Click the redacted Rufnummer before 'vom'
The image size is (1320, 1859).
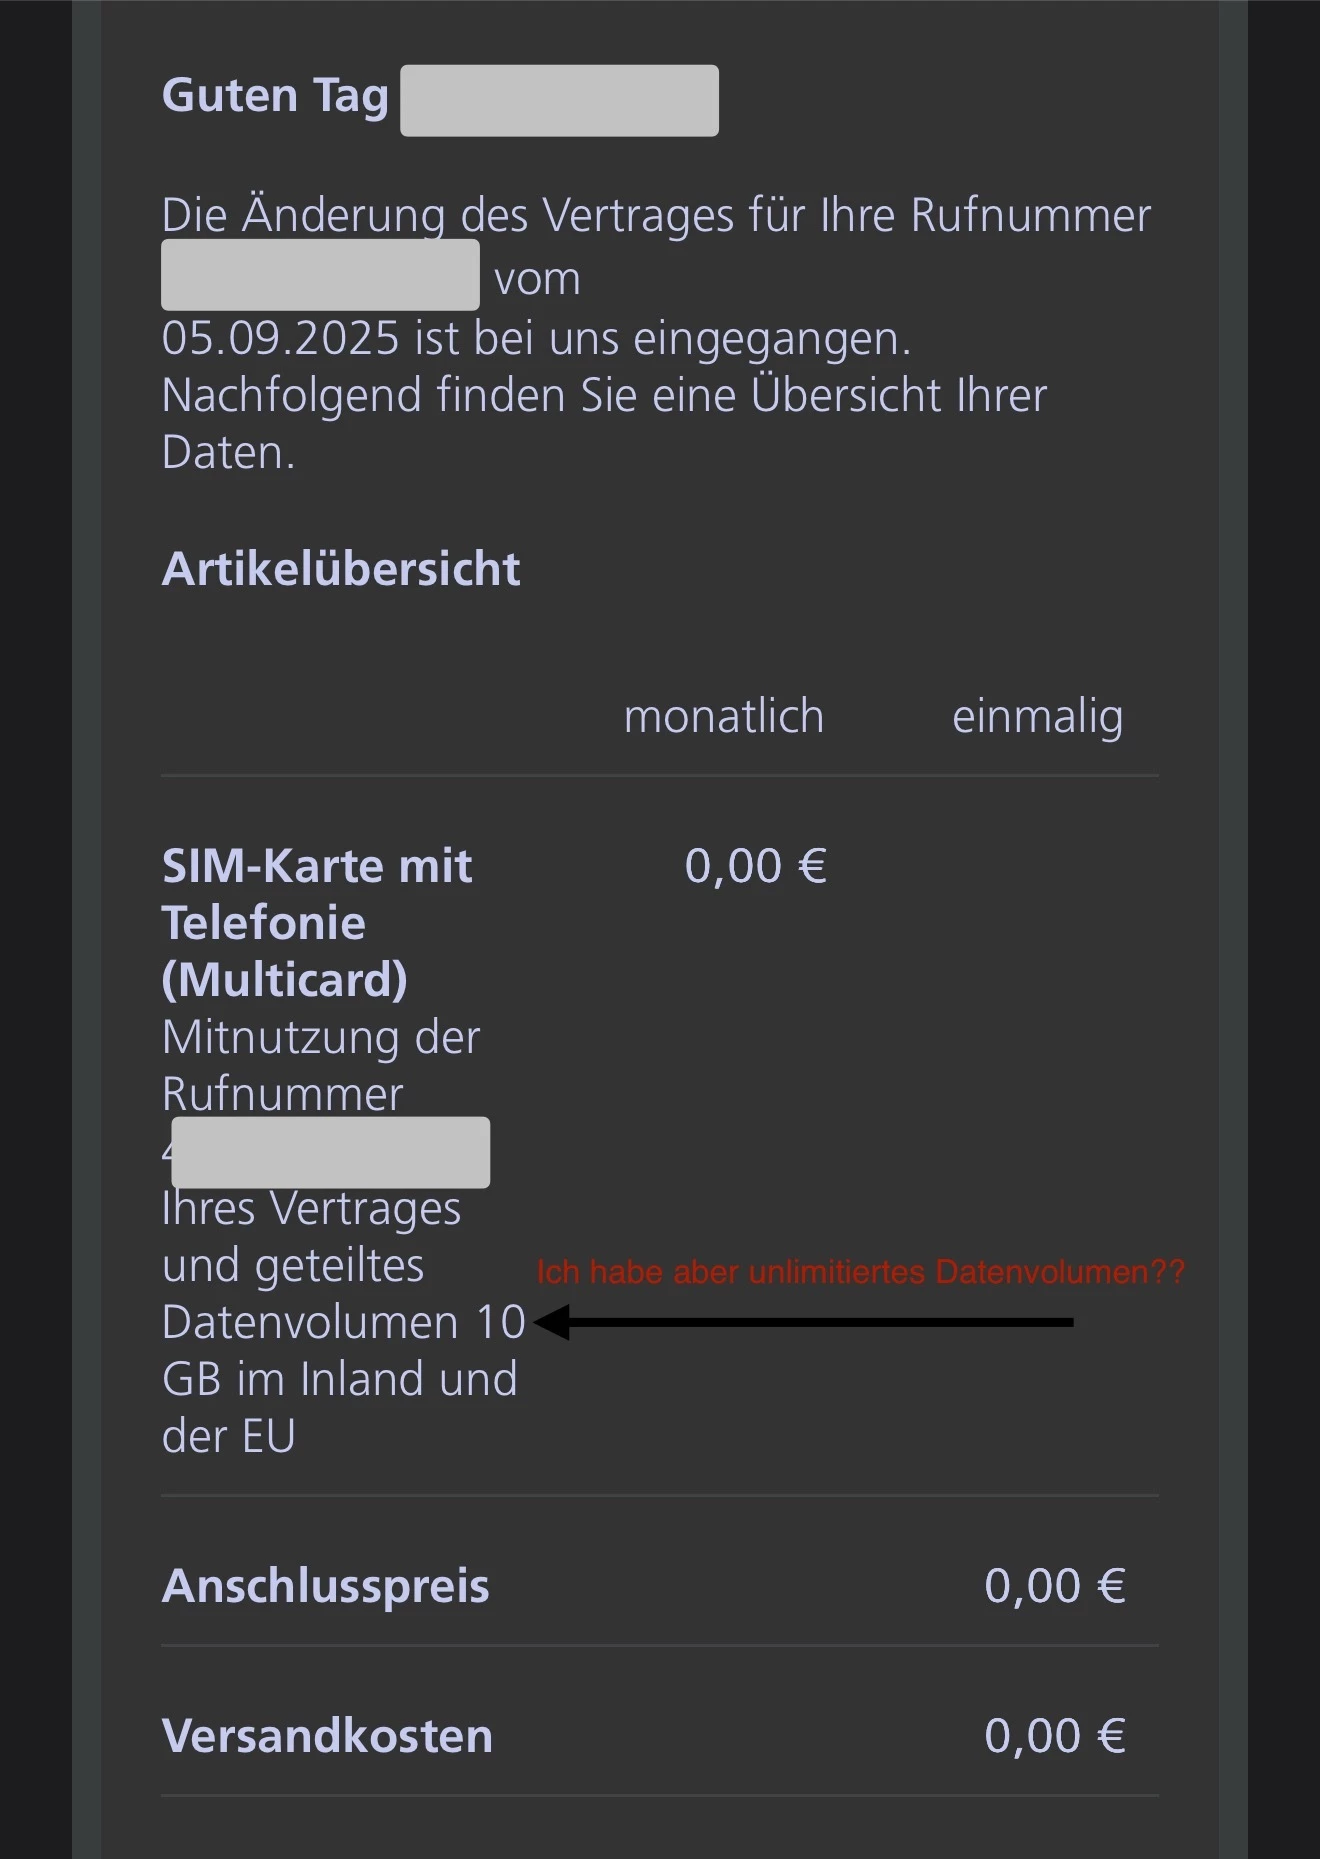pyautogui.click(x=320, y=275)
